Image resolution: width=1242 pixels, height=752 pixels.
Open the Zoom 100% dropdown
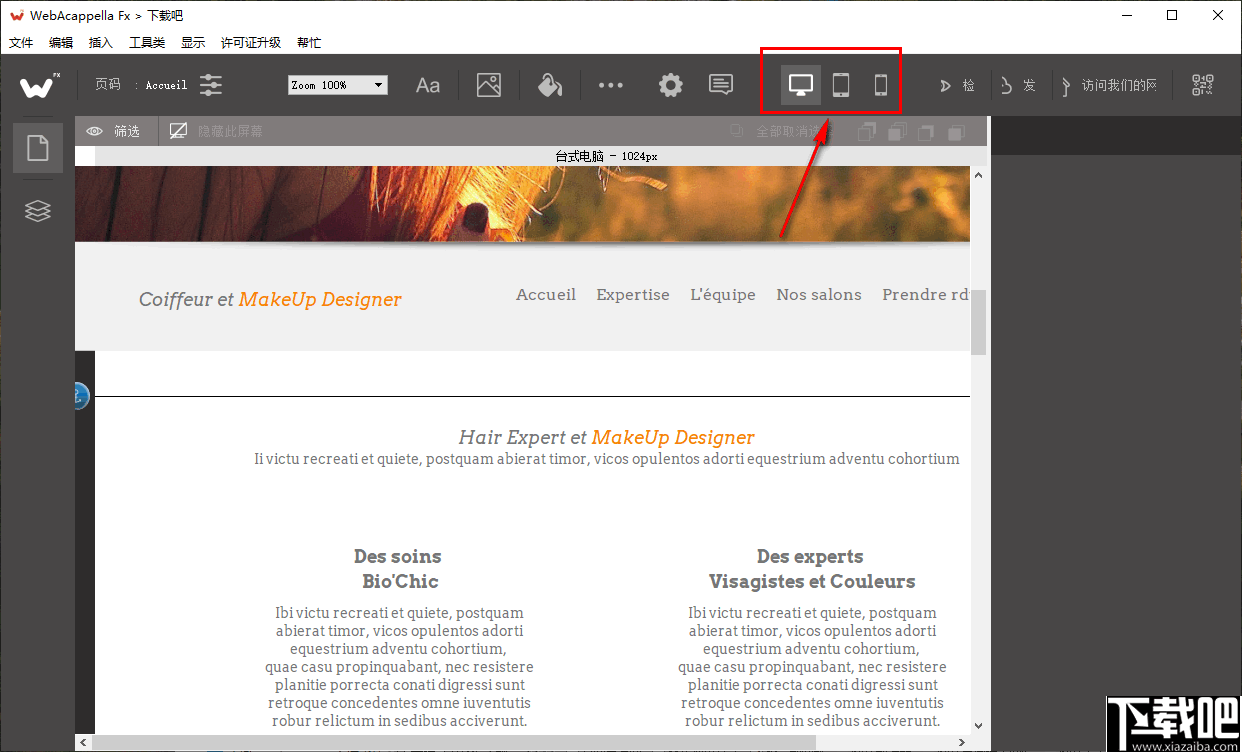(x=337, y=85)
